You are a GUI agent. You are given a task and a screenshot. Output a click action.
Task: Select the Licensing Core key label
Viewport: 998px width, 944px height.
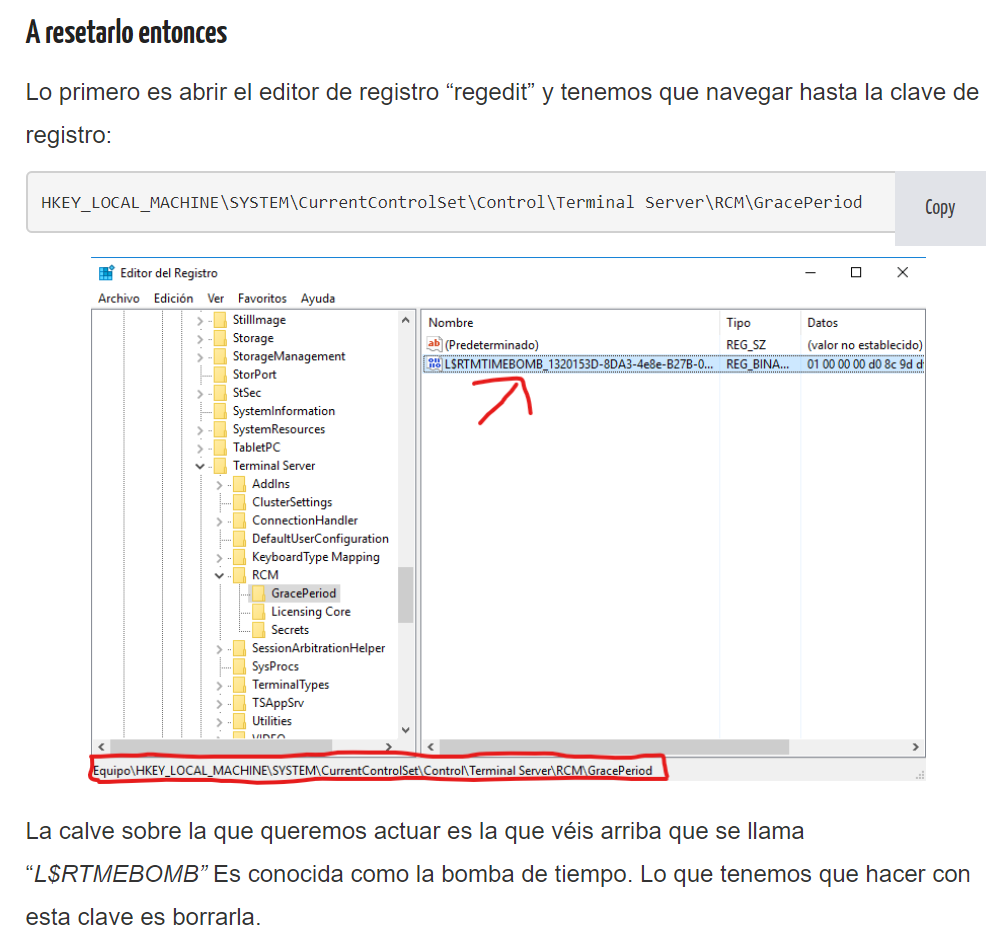coord(311,612)
